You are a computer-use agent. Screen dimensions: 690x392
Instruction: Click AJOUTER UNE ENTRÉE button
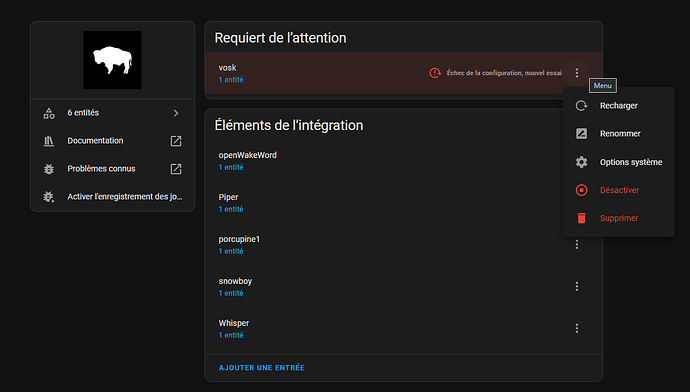(261, 368)
